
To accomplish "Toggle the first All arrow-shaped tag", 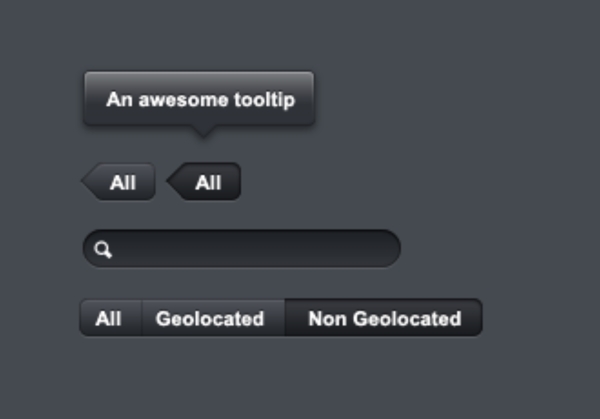I will click(120, 183).
